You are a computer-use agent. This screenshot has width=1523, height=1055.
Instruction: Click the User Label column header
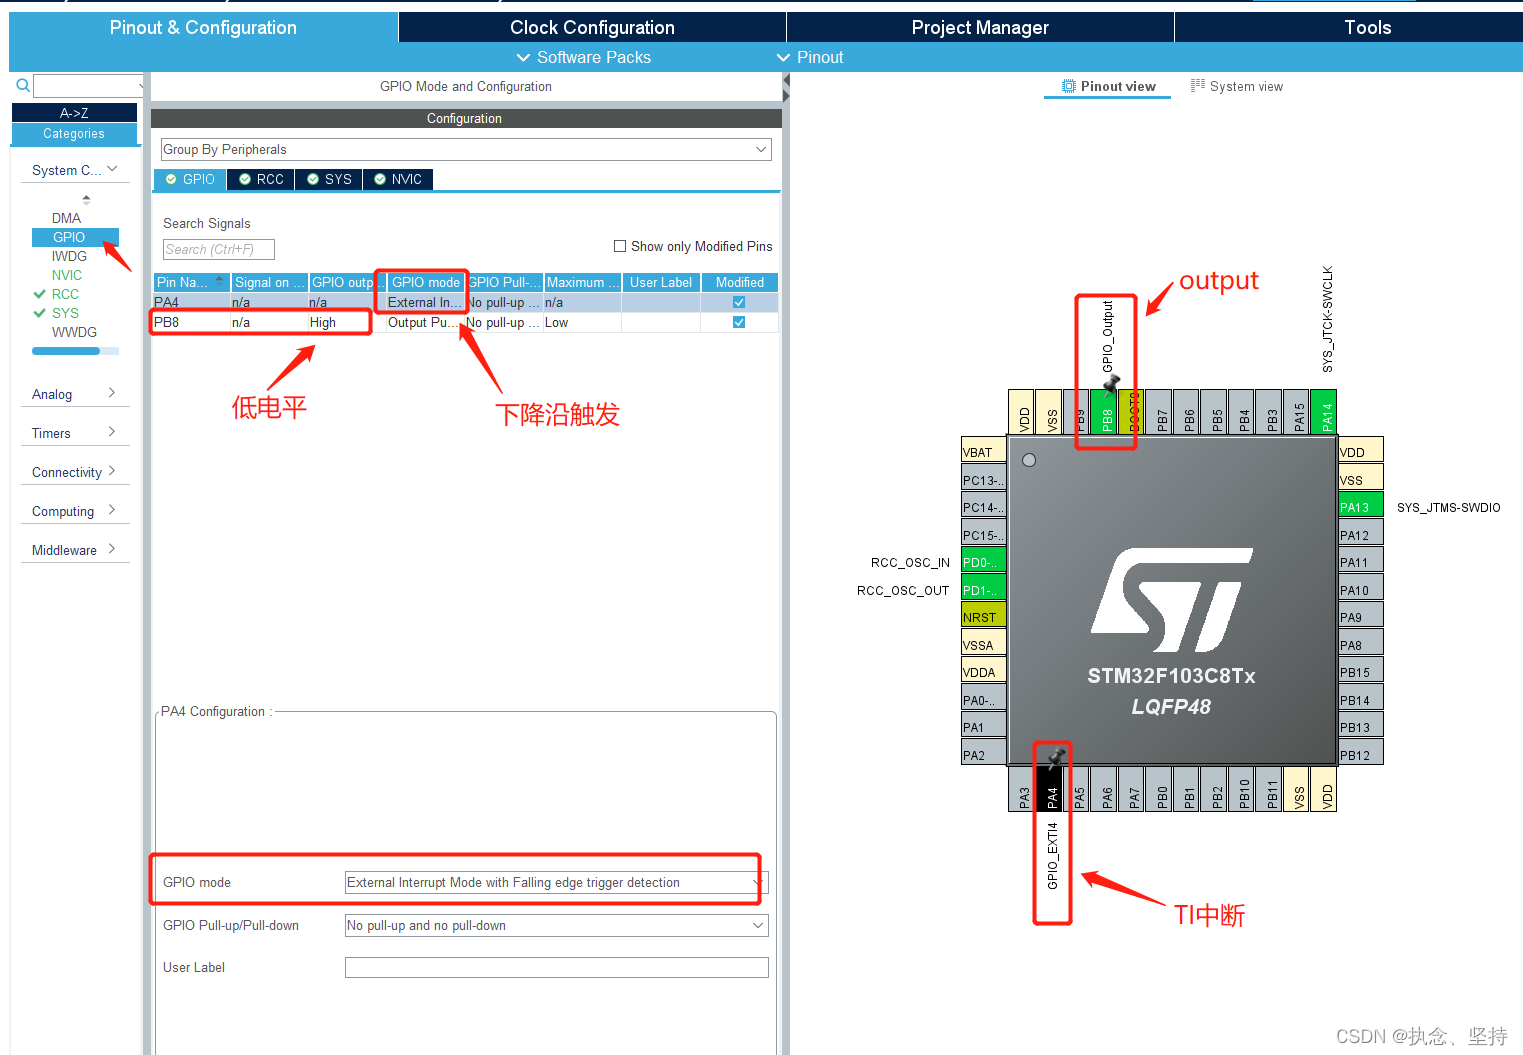(x=661, y=282)
